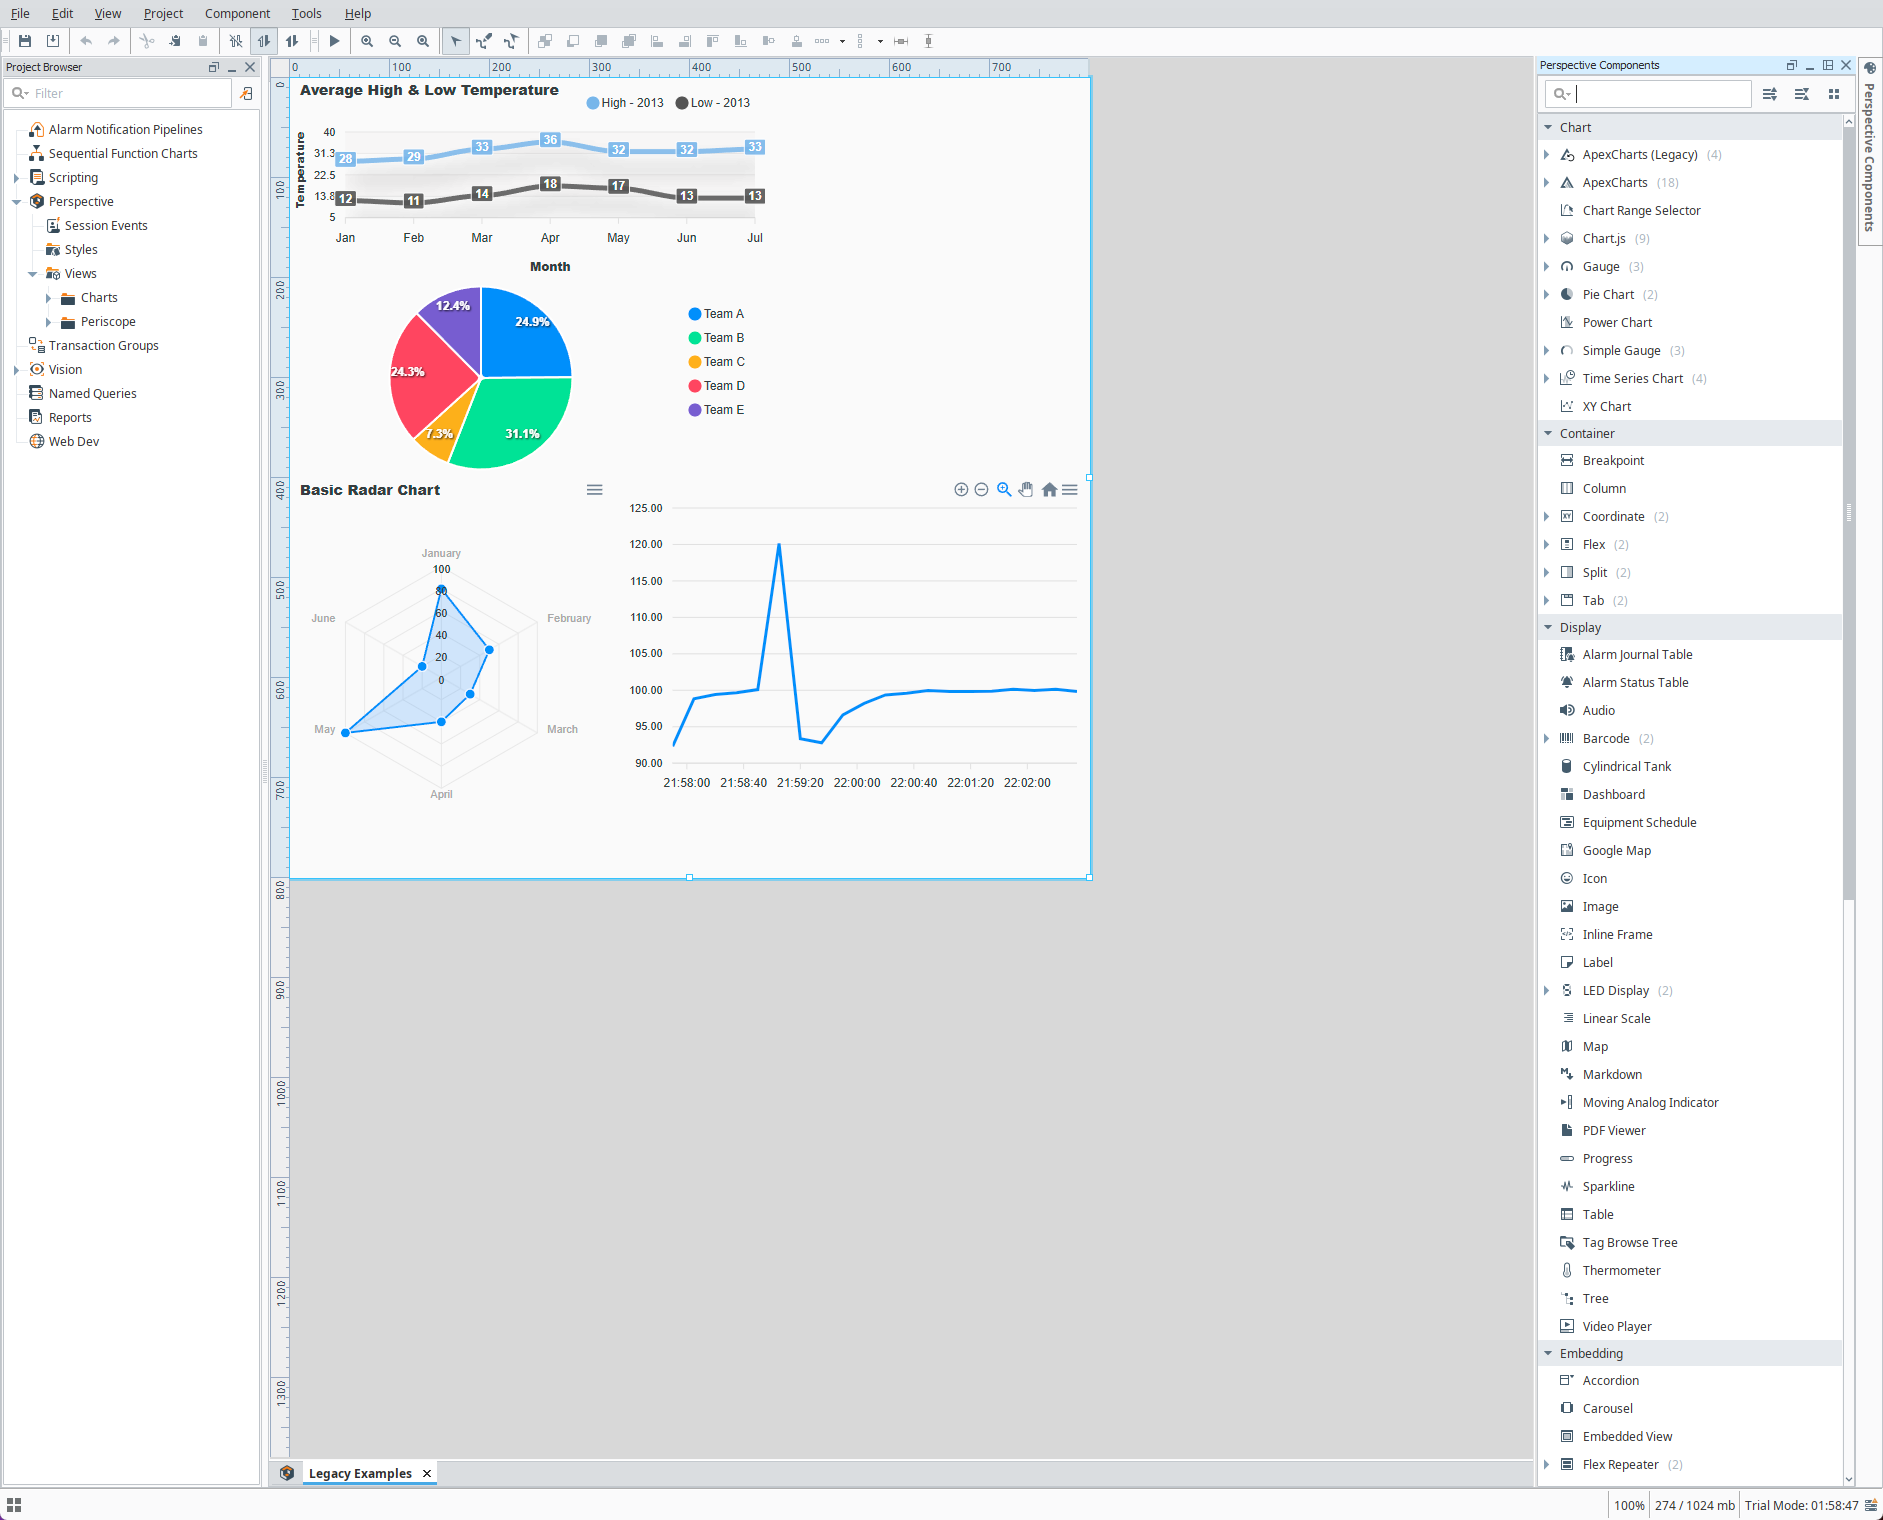Collapse the Container category in the components panel
The width and height of the screenshot is (1883, 1520).
tap(1548, 433)
